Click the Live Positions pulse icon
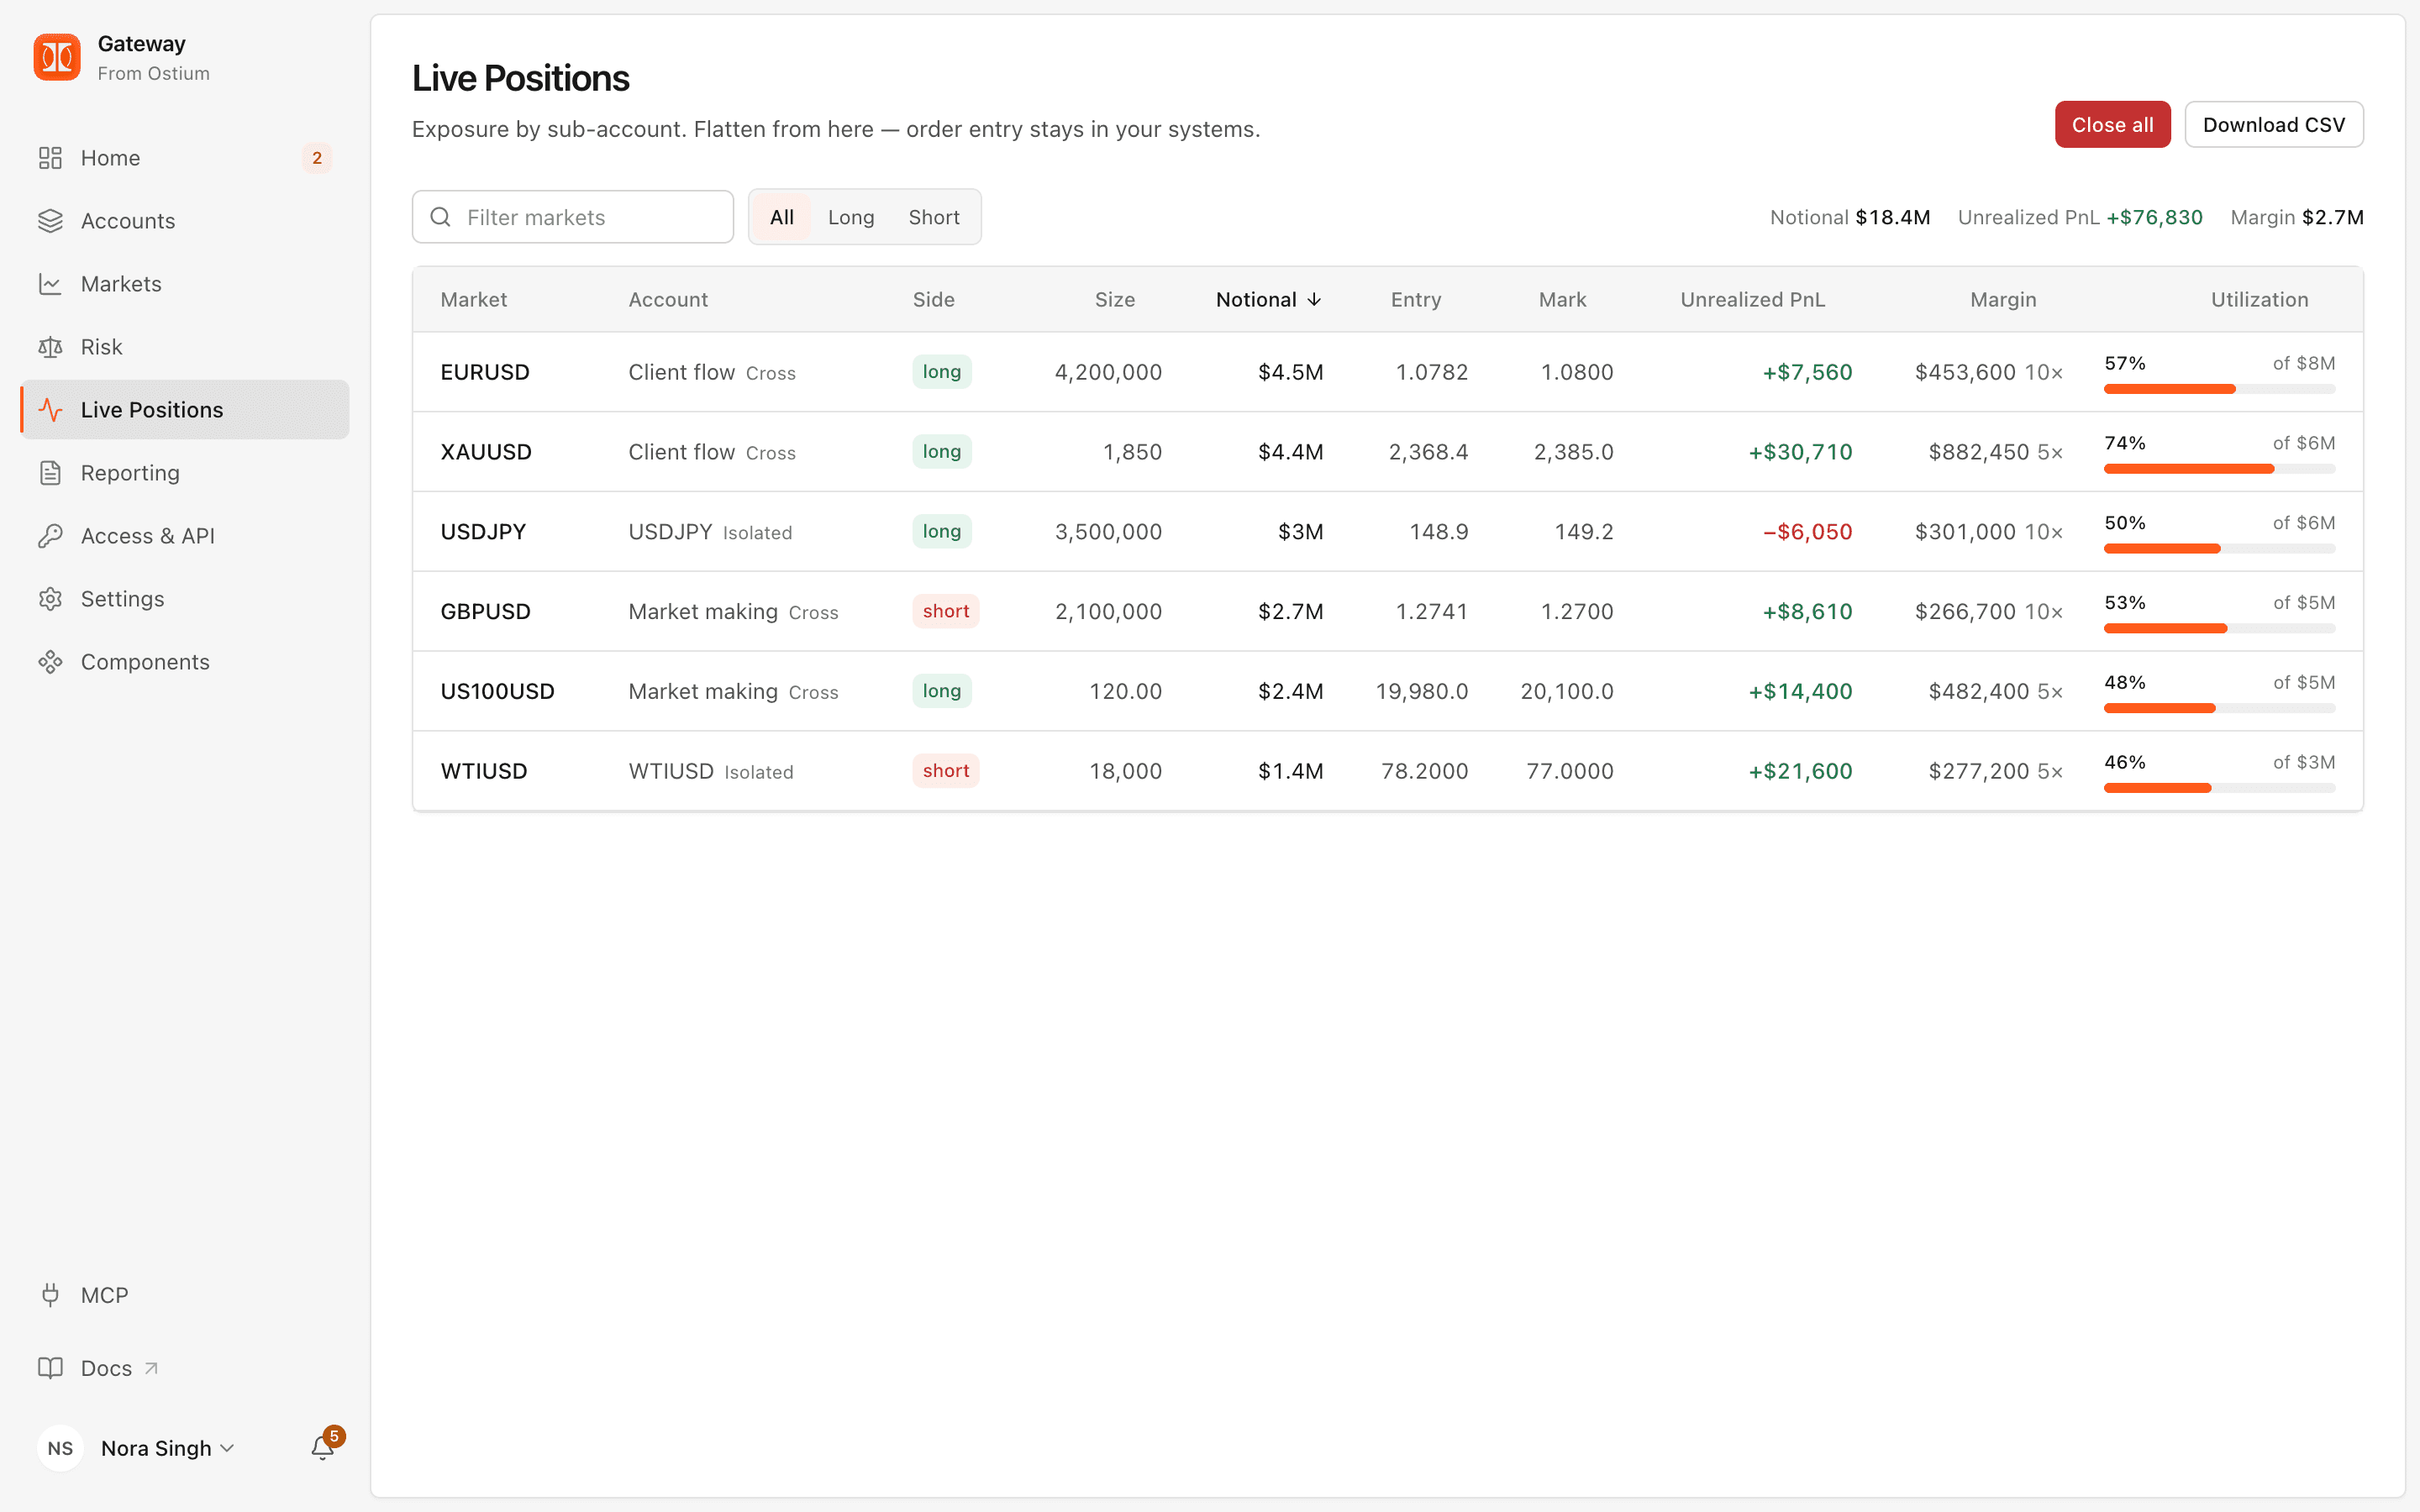This screenshot has height=1512, width=2420. pos(50,410)
